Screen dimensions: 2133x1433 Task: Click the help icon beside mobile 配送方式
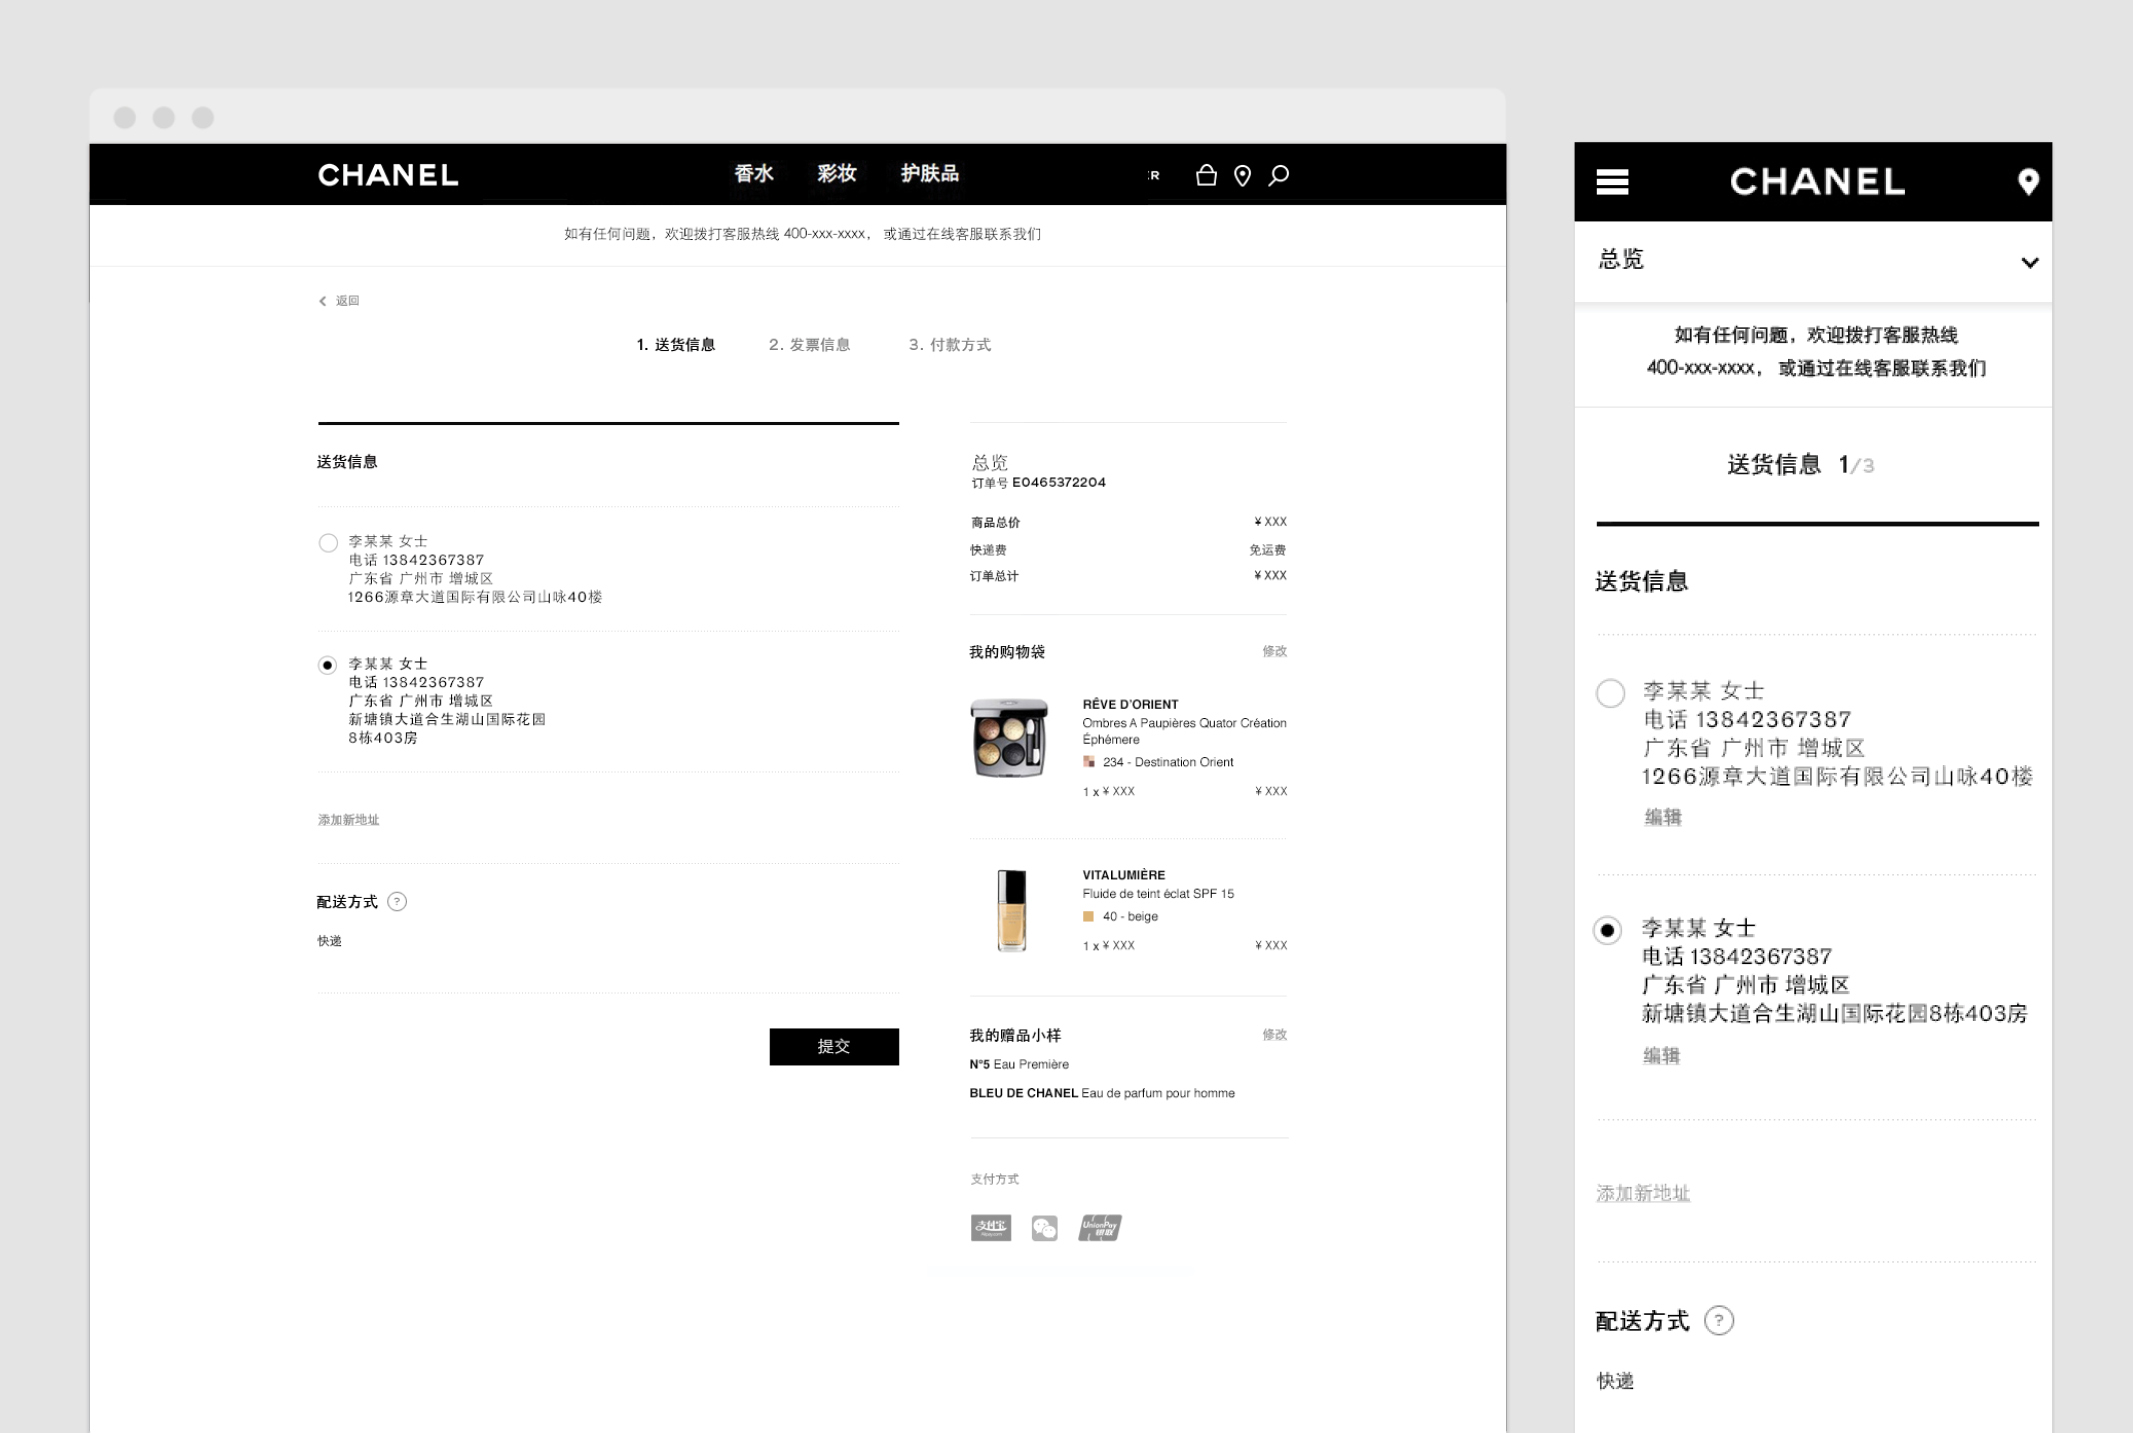(1718, 1320)
